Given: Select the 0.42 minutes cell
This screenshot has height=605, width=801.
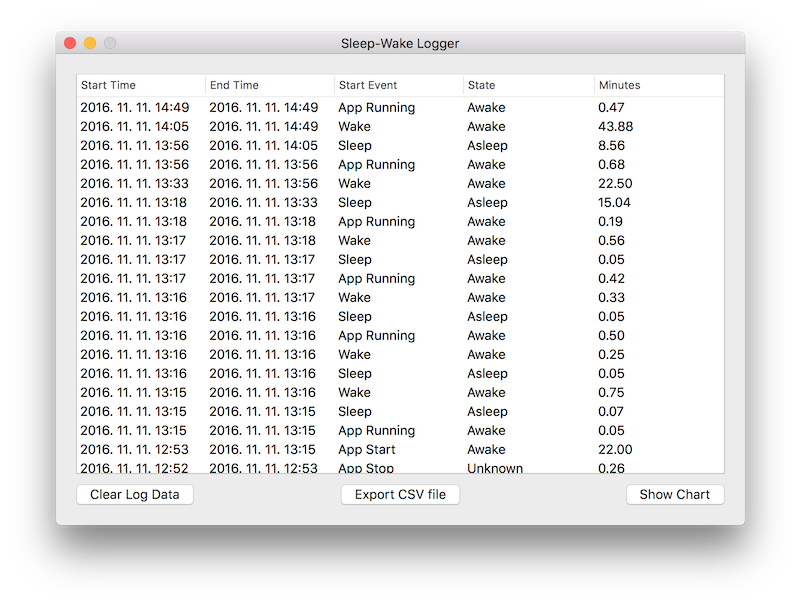Looking at the screenshot, I should pos(611,278).
